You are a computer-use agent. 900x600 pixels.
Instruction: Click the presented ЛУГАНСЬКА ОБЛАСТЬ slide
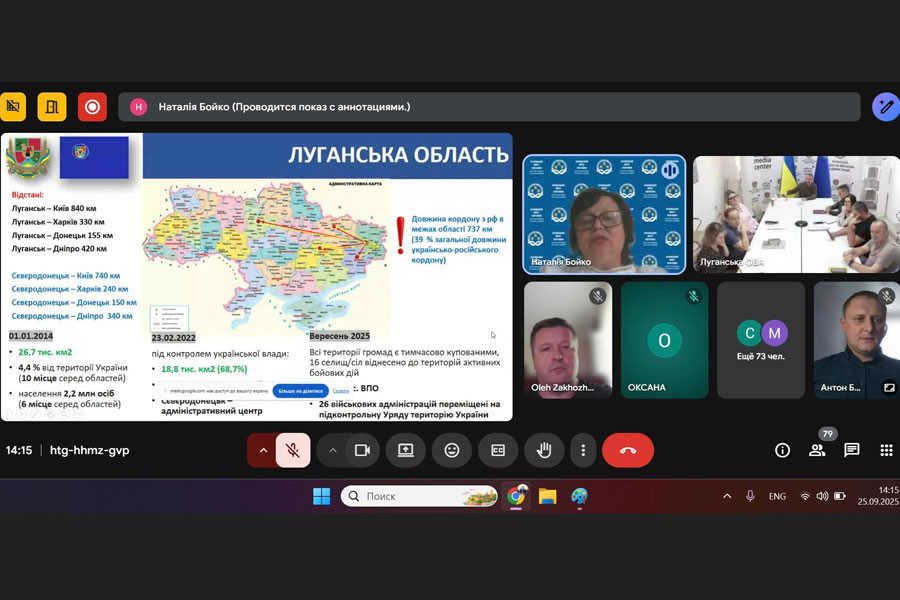256,277
